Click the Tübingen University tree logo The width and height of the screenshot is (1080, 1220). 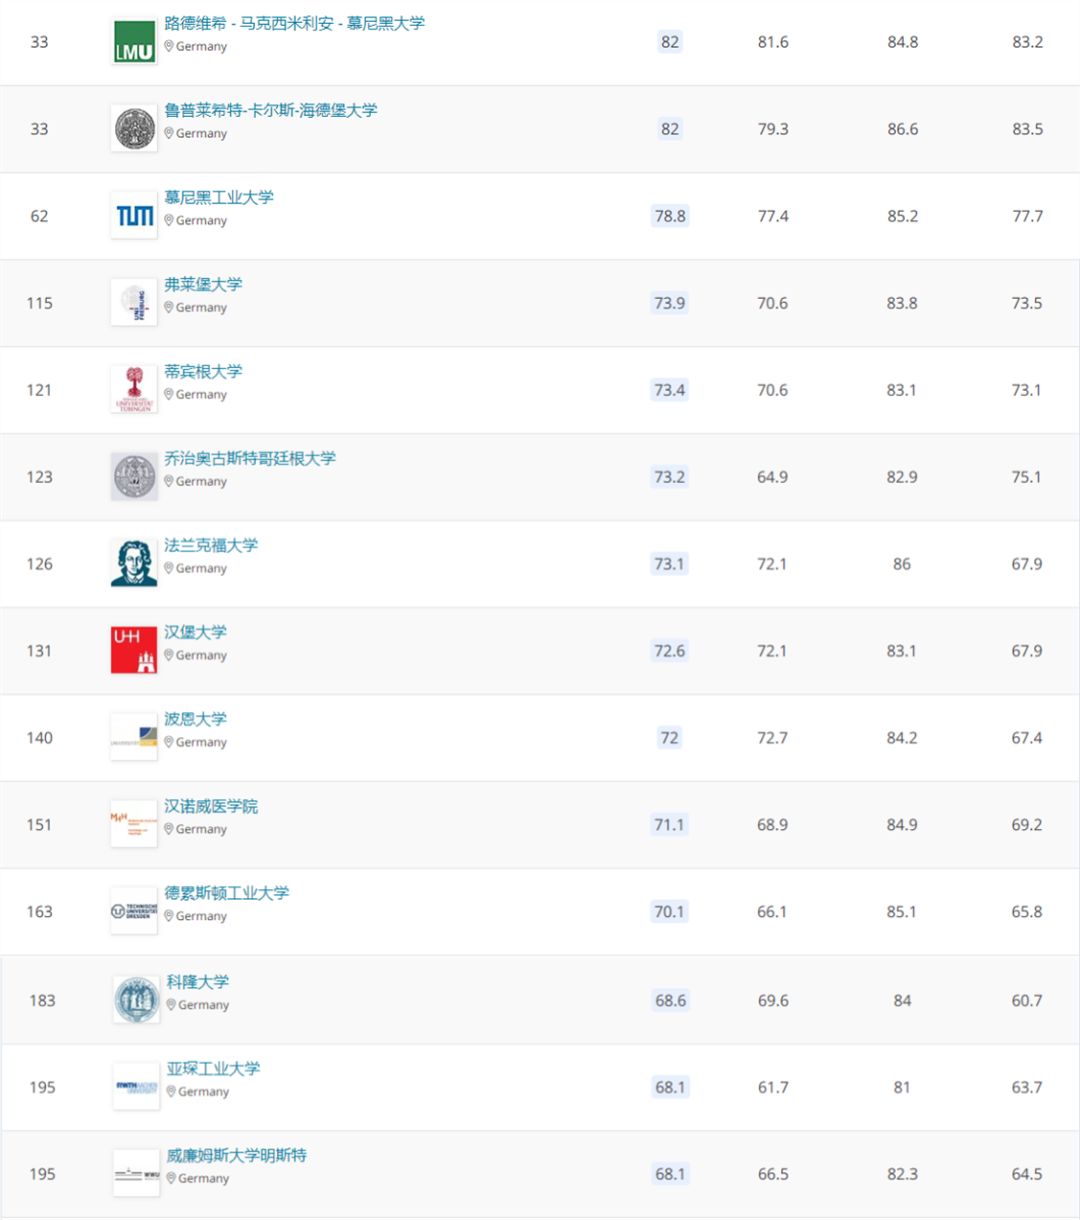tap(134, 390)
